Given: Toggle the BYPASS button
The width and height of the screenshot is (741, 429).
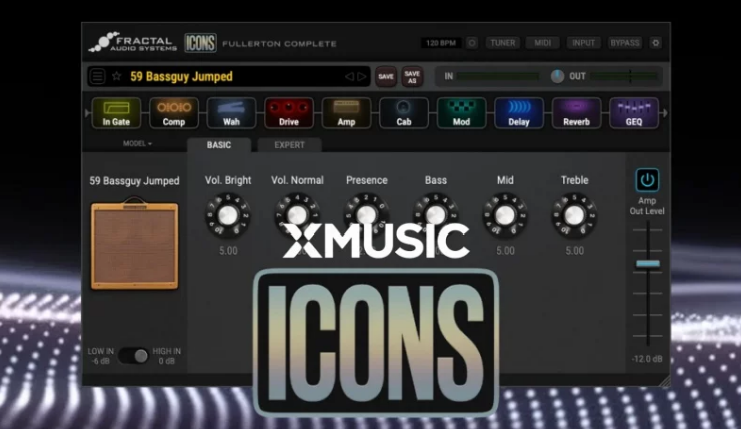Looking at the screenshot, I should 625,43.
